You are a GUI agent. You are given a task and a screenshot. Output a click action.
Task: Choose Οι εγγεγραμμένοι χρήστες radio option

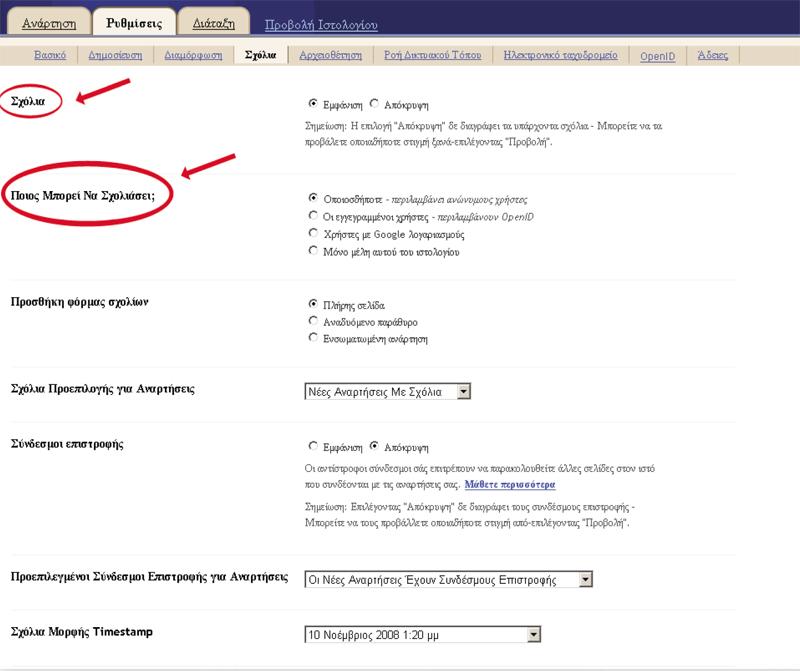coord(314,216)
